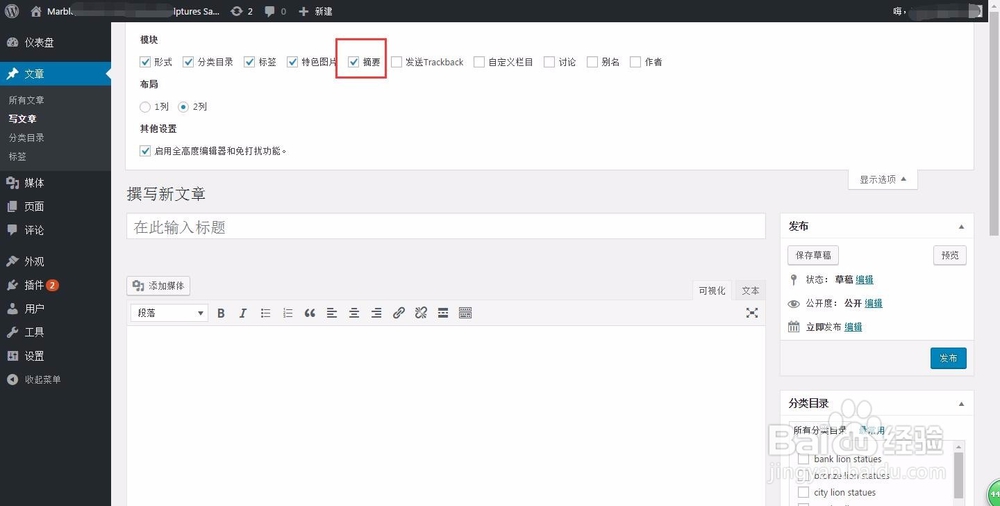Toggle the 分类目录 module checkbox
The width and height of the screenshot is (1000, 506).
[x=188, y=62]
